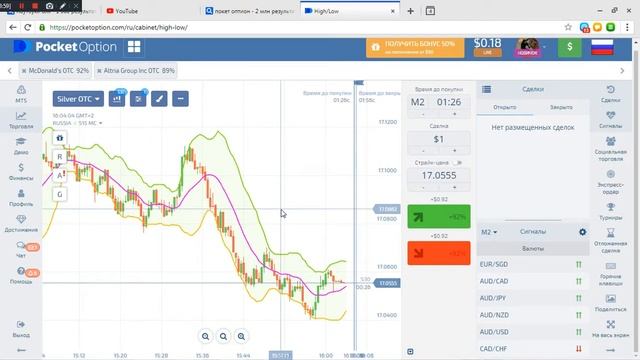
Task: Click the middle zoom reset magnifier
Action: [223, 336]
